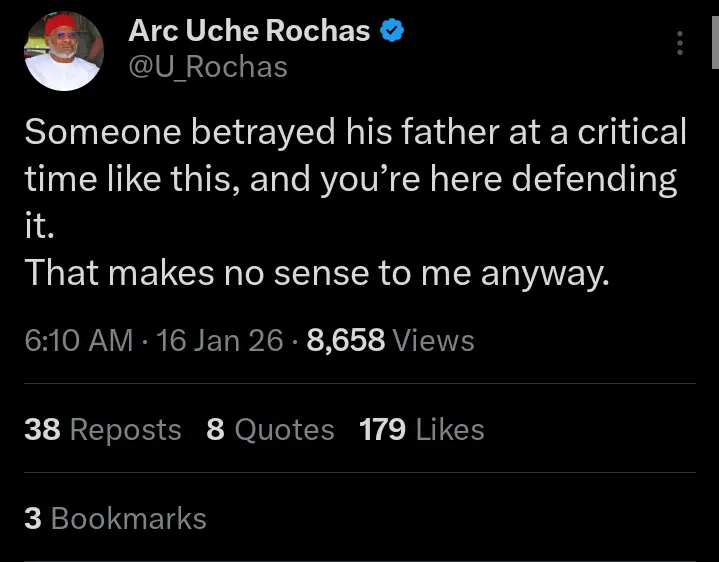View the 38 Reposts list
719x562 pixels.
[x=102, y=430]
